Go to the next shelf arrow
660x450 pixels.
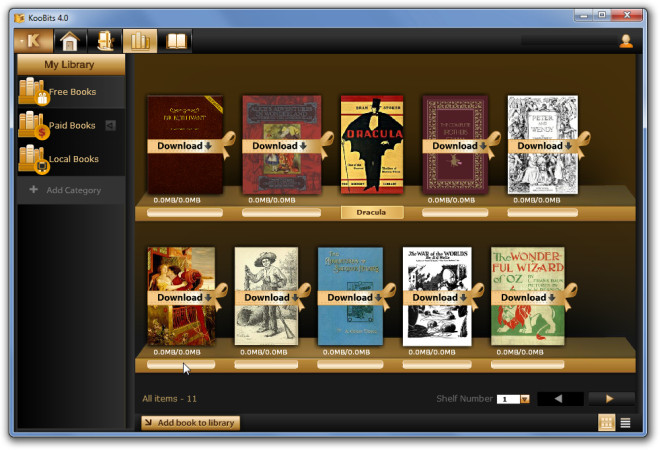click(x=611, y=398)
